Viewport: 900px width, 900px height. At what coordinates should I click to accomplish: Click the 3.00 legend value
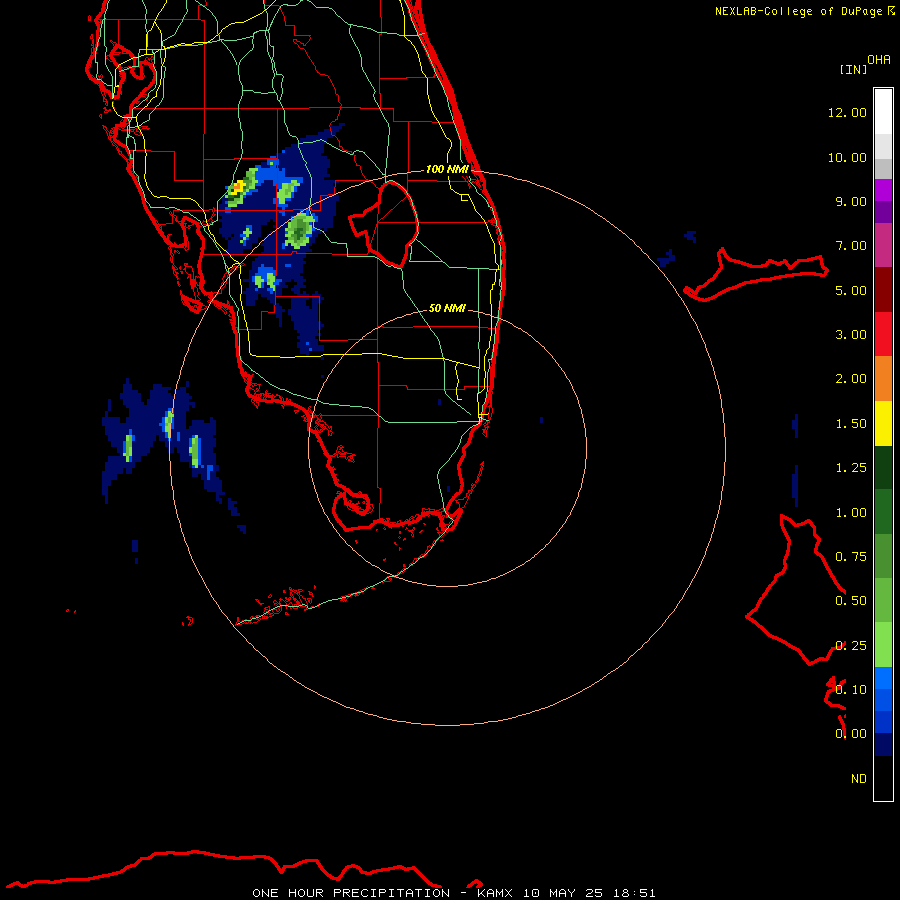pyautogui.click(x=851, y=335)
